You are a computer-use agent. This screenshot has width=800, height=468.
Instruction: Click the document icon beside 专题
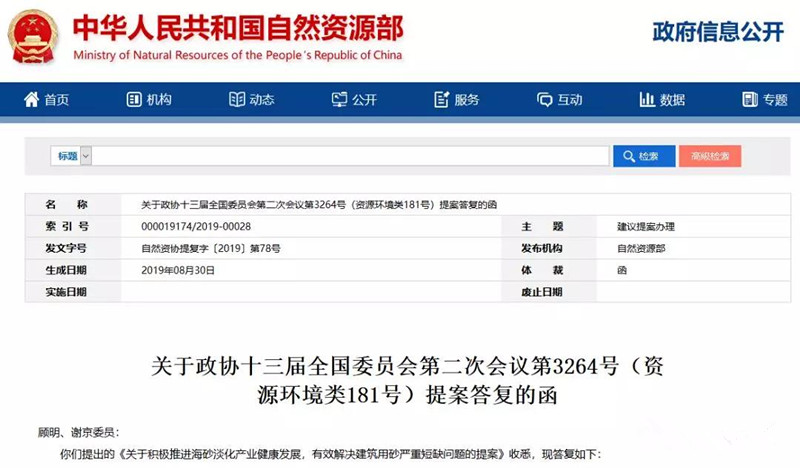pyautogui.click(x=750, y=100)
